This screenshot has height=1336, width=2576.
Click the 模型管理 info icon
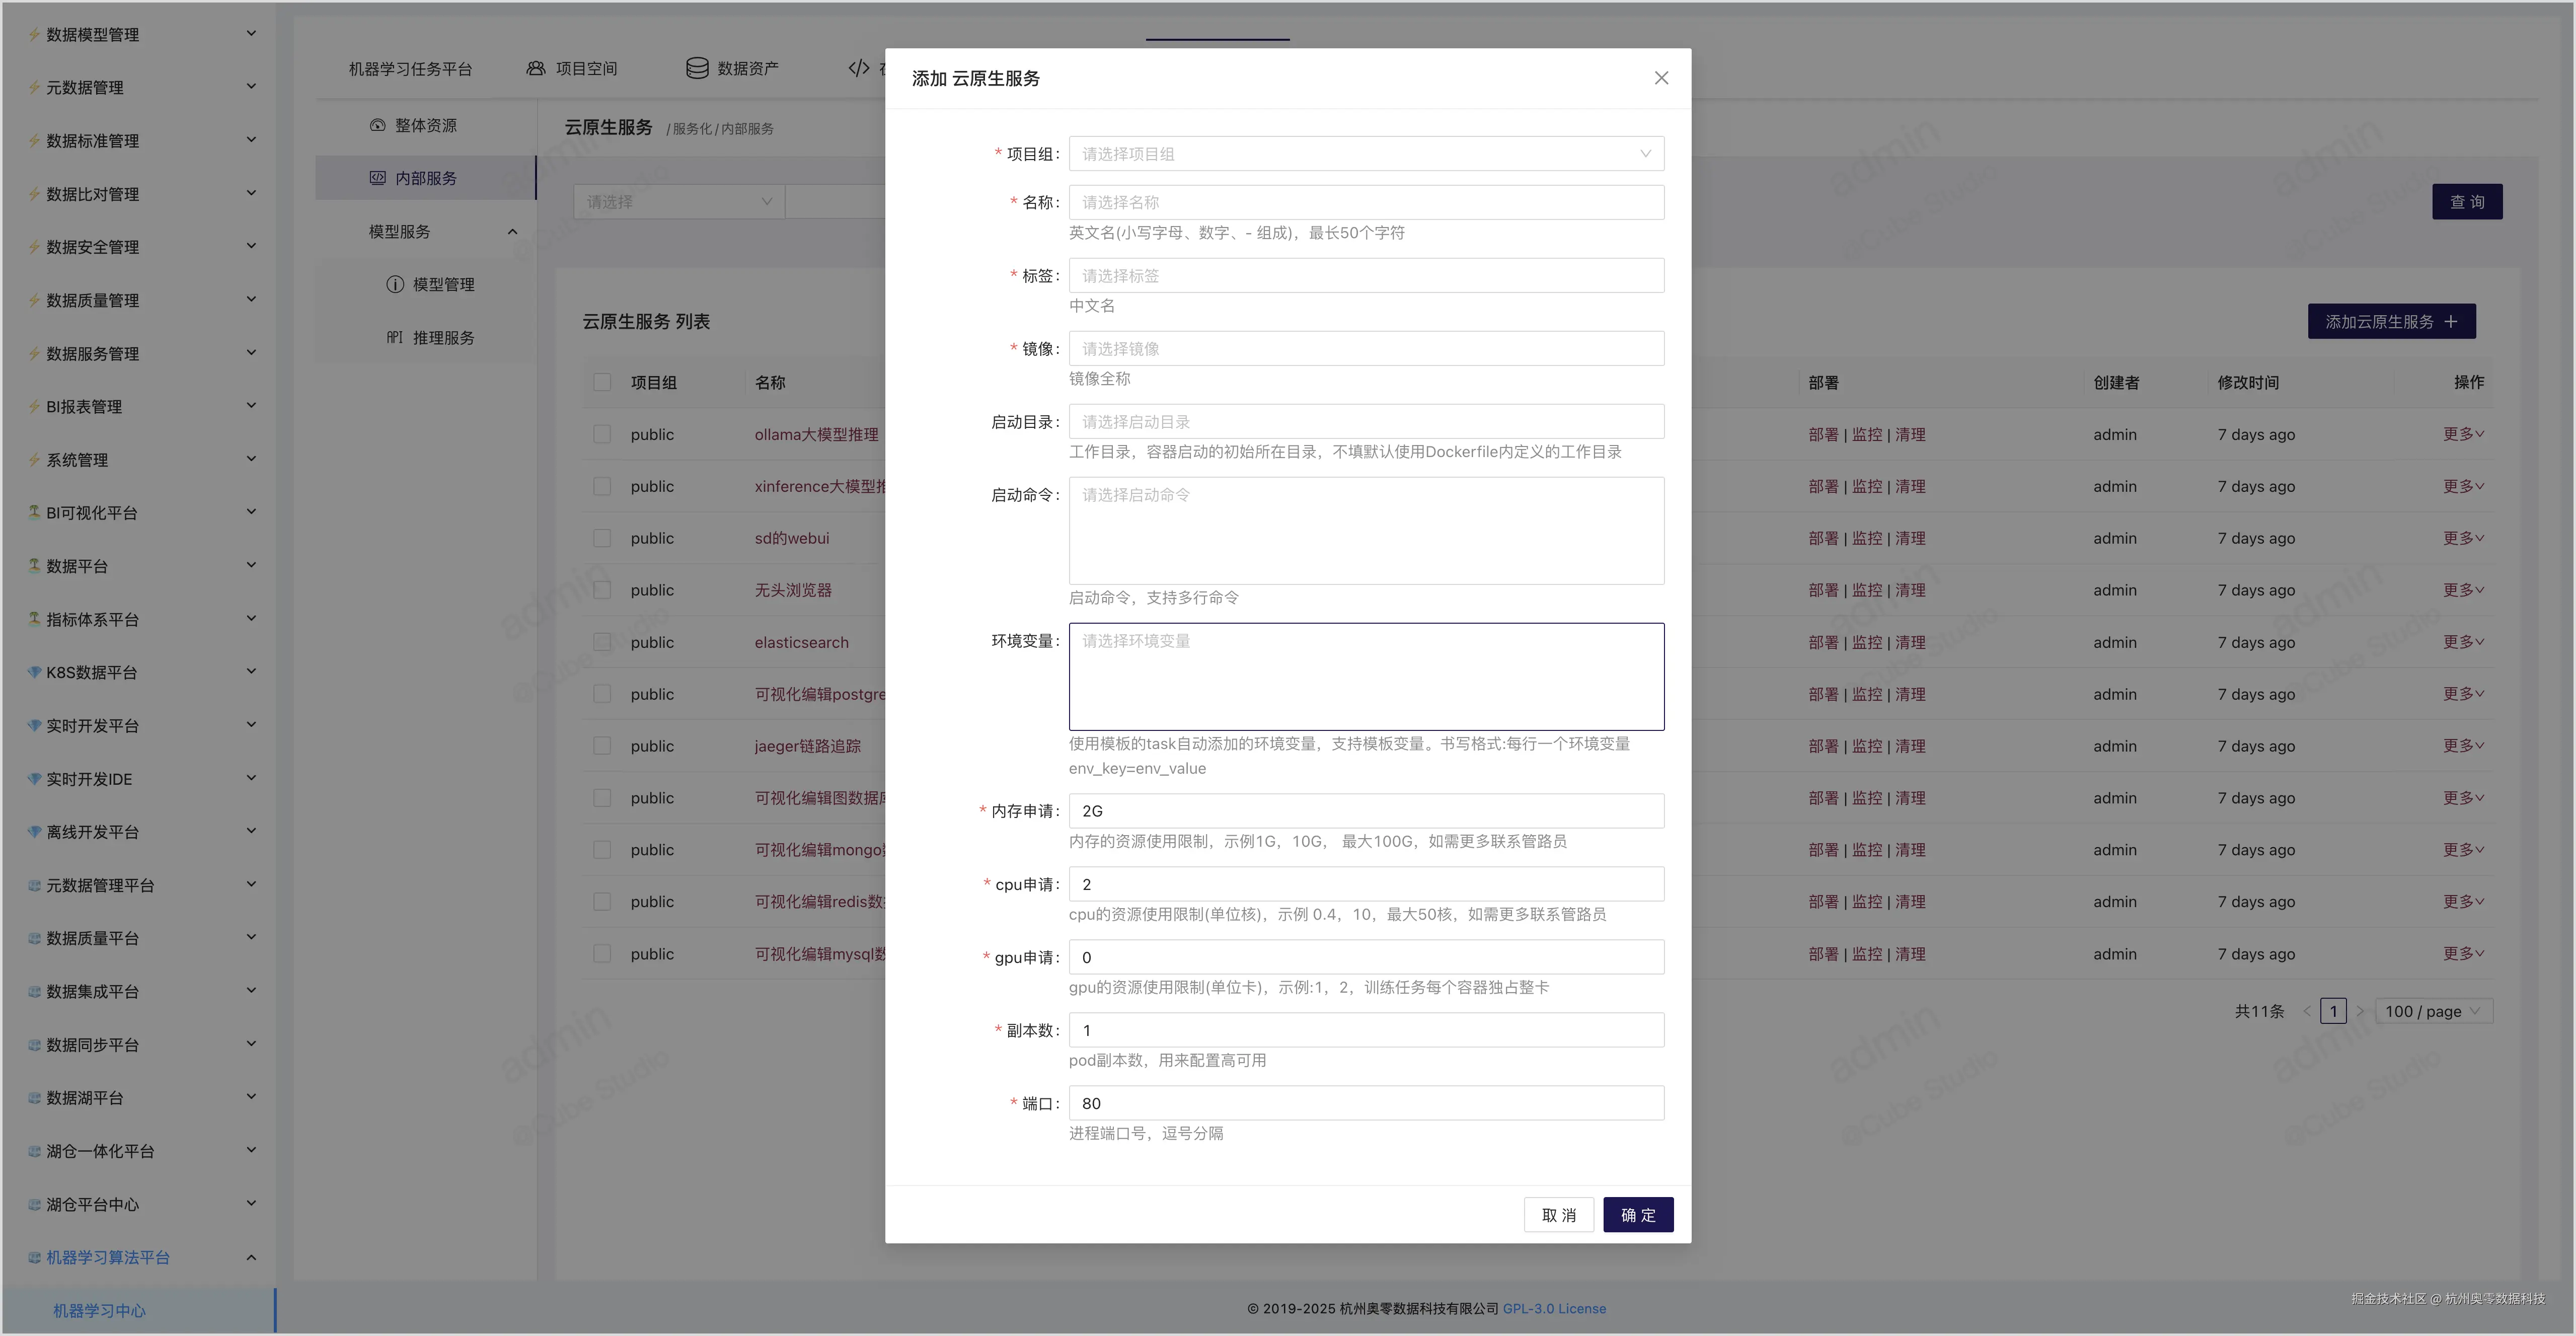395,284
